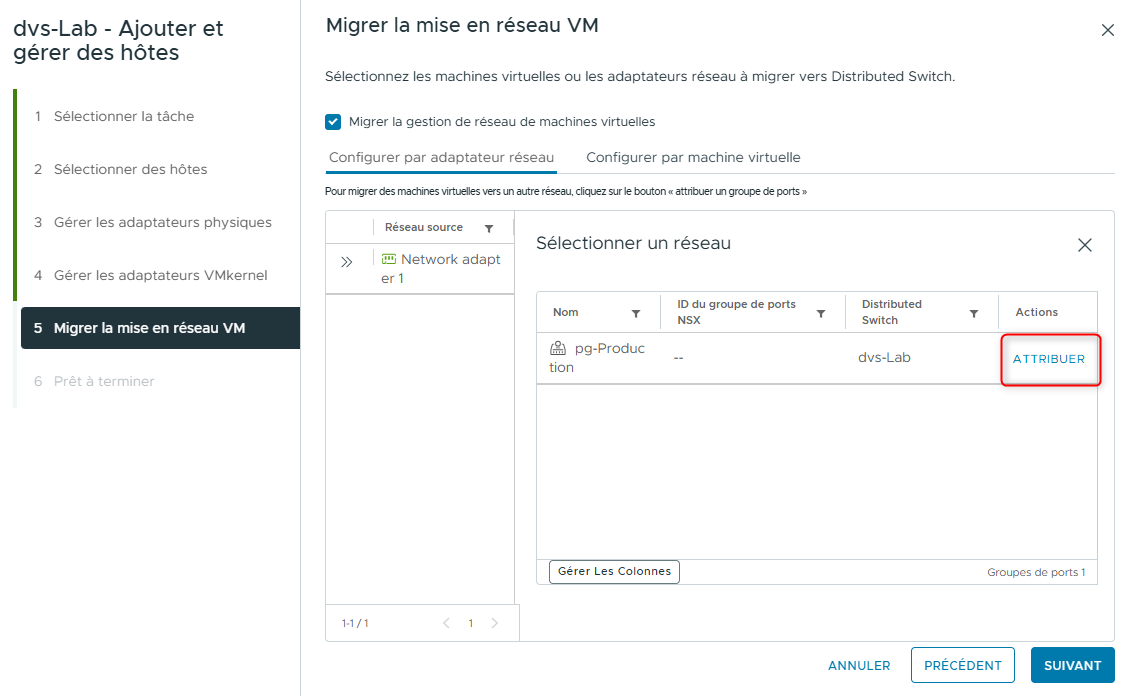This screenshot has width=1128, height=696.
Task: Click the PRÉCÉDENT button
Action: [962, 665]
